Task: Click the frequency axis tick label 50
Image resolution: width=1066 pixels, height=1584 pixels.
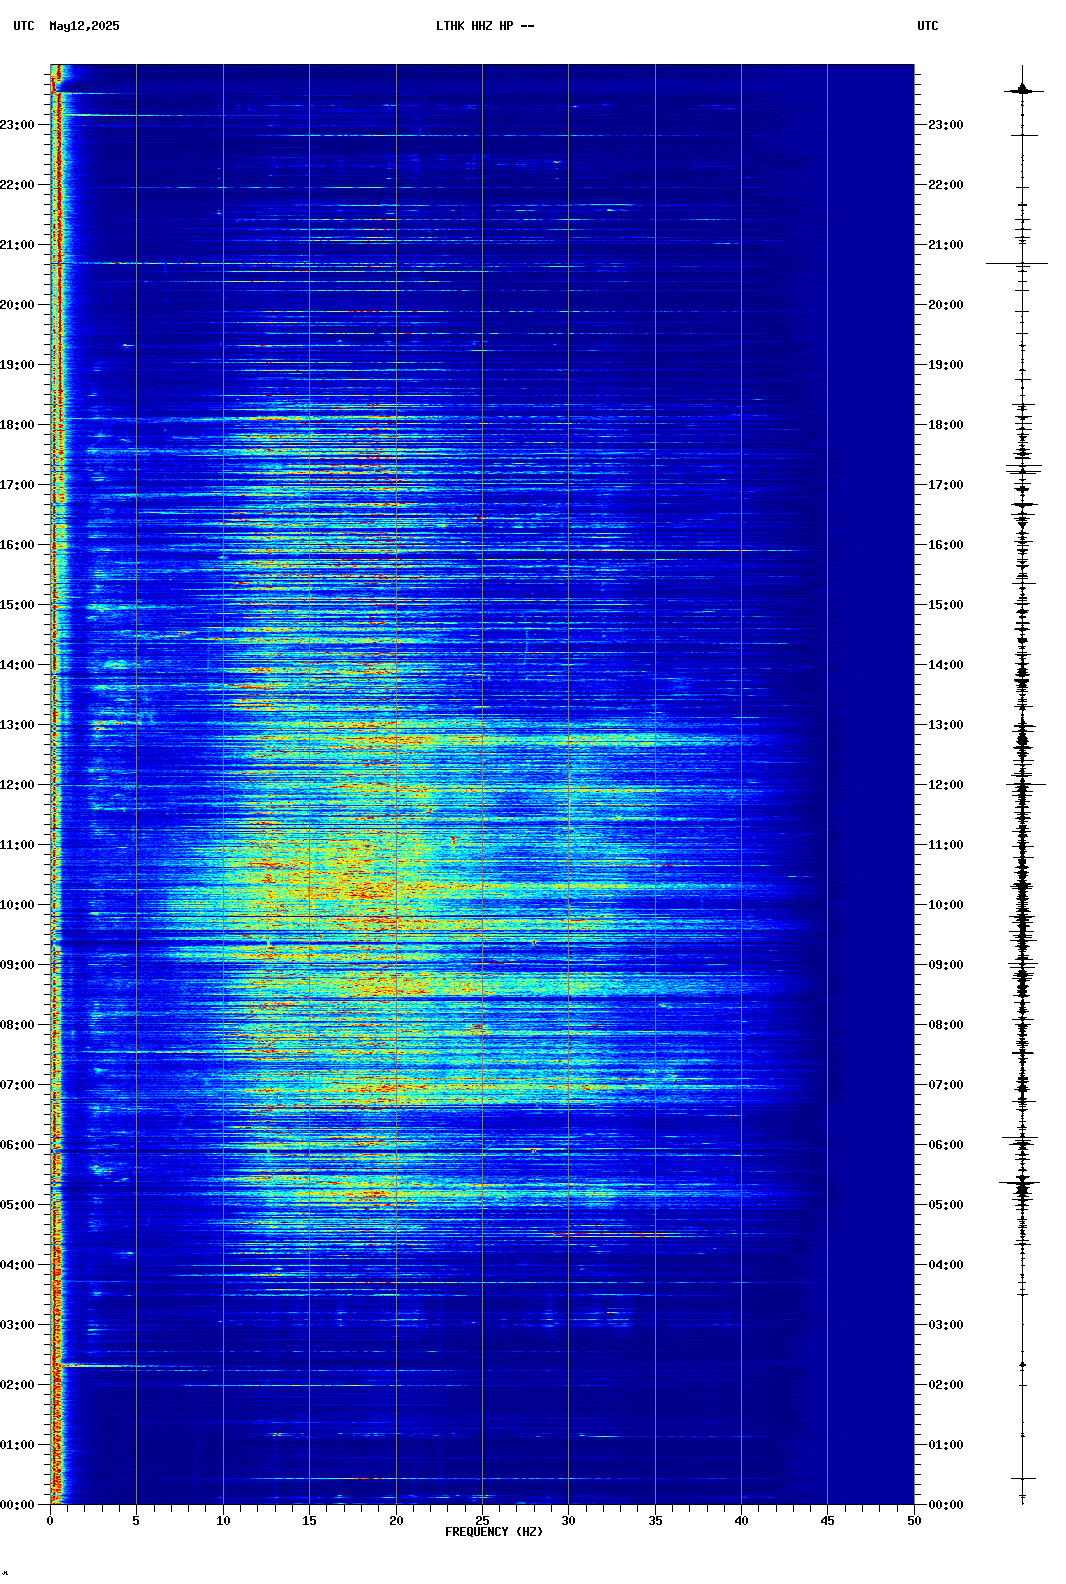Action: pos(914,1521)
